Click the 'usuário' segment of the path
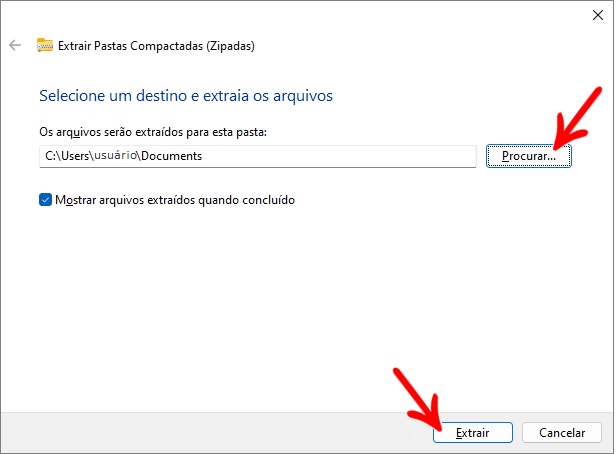 pyautogui.click(x=115, y=155)
